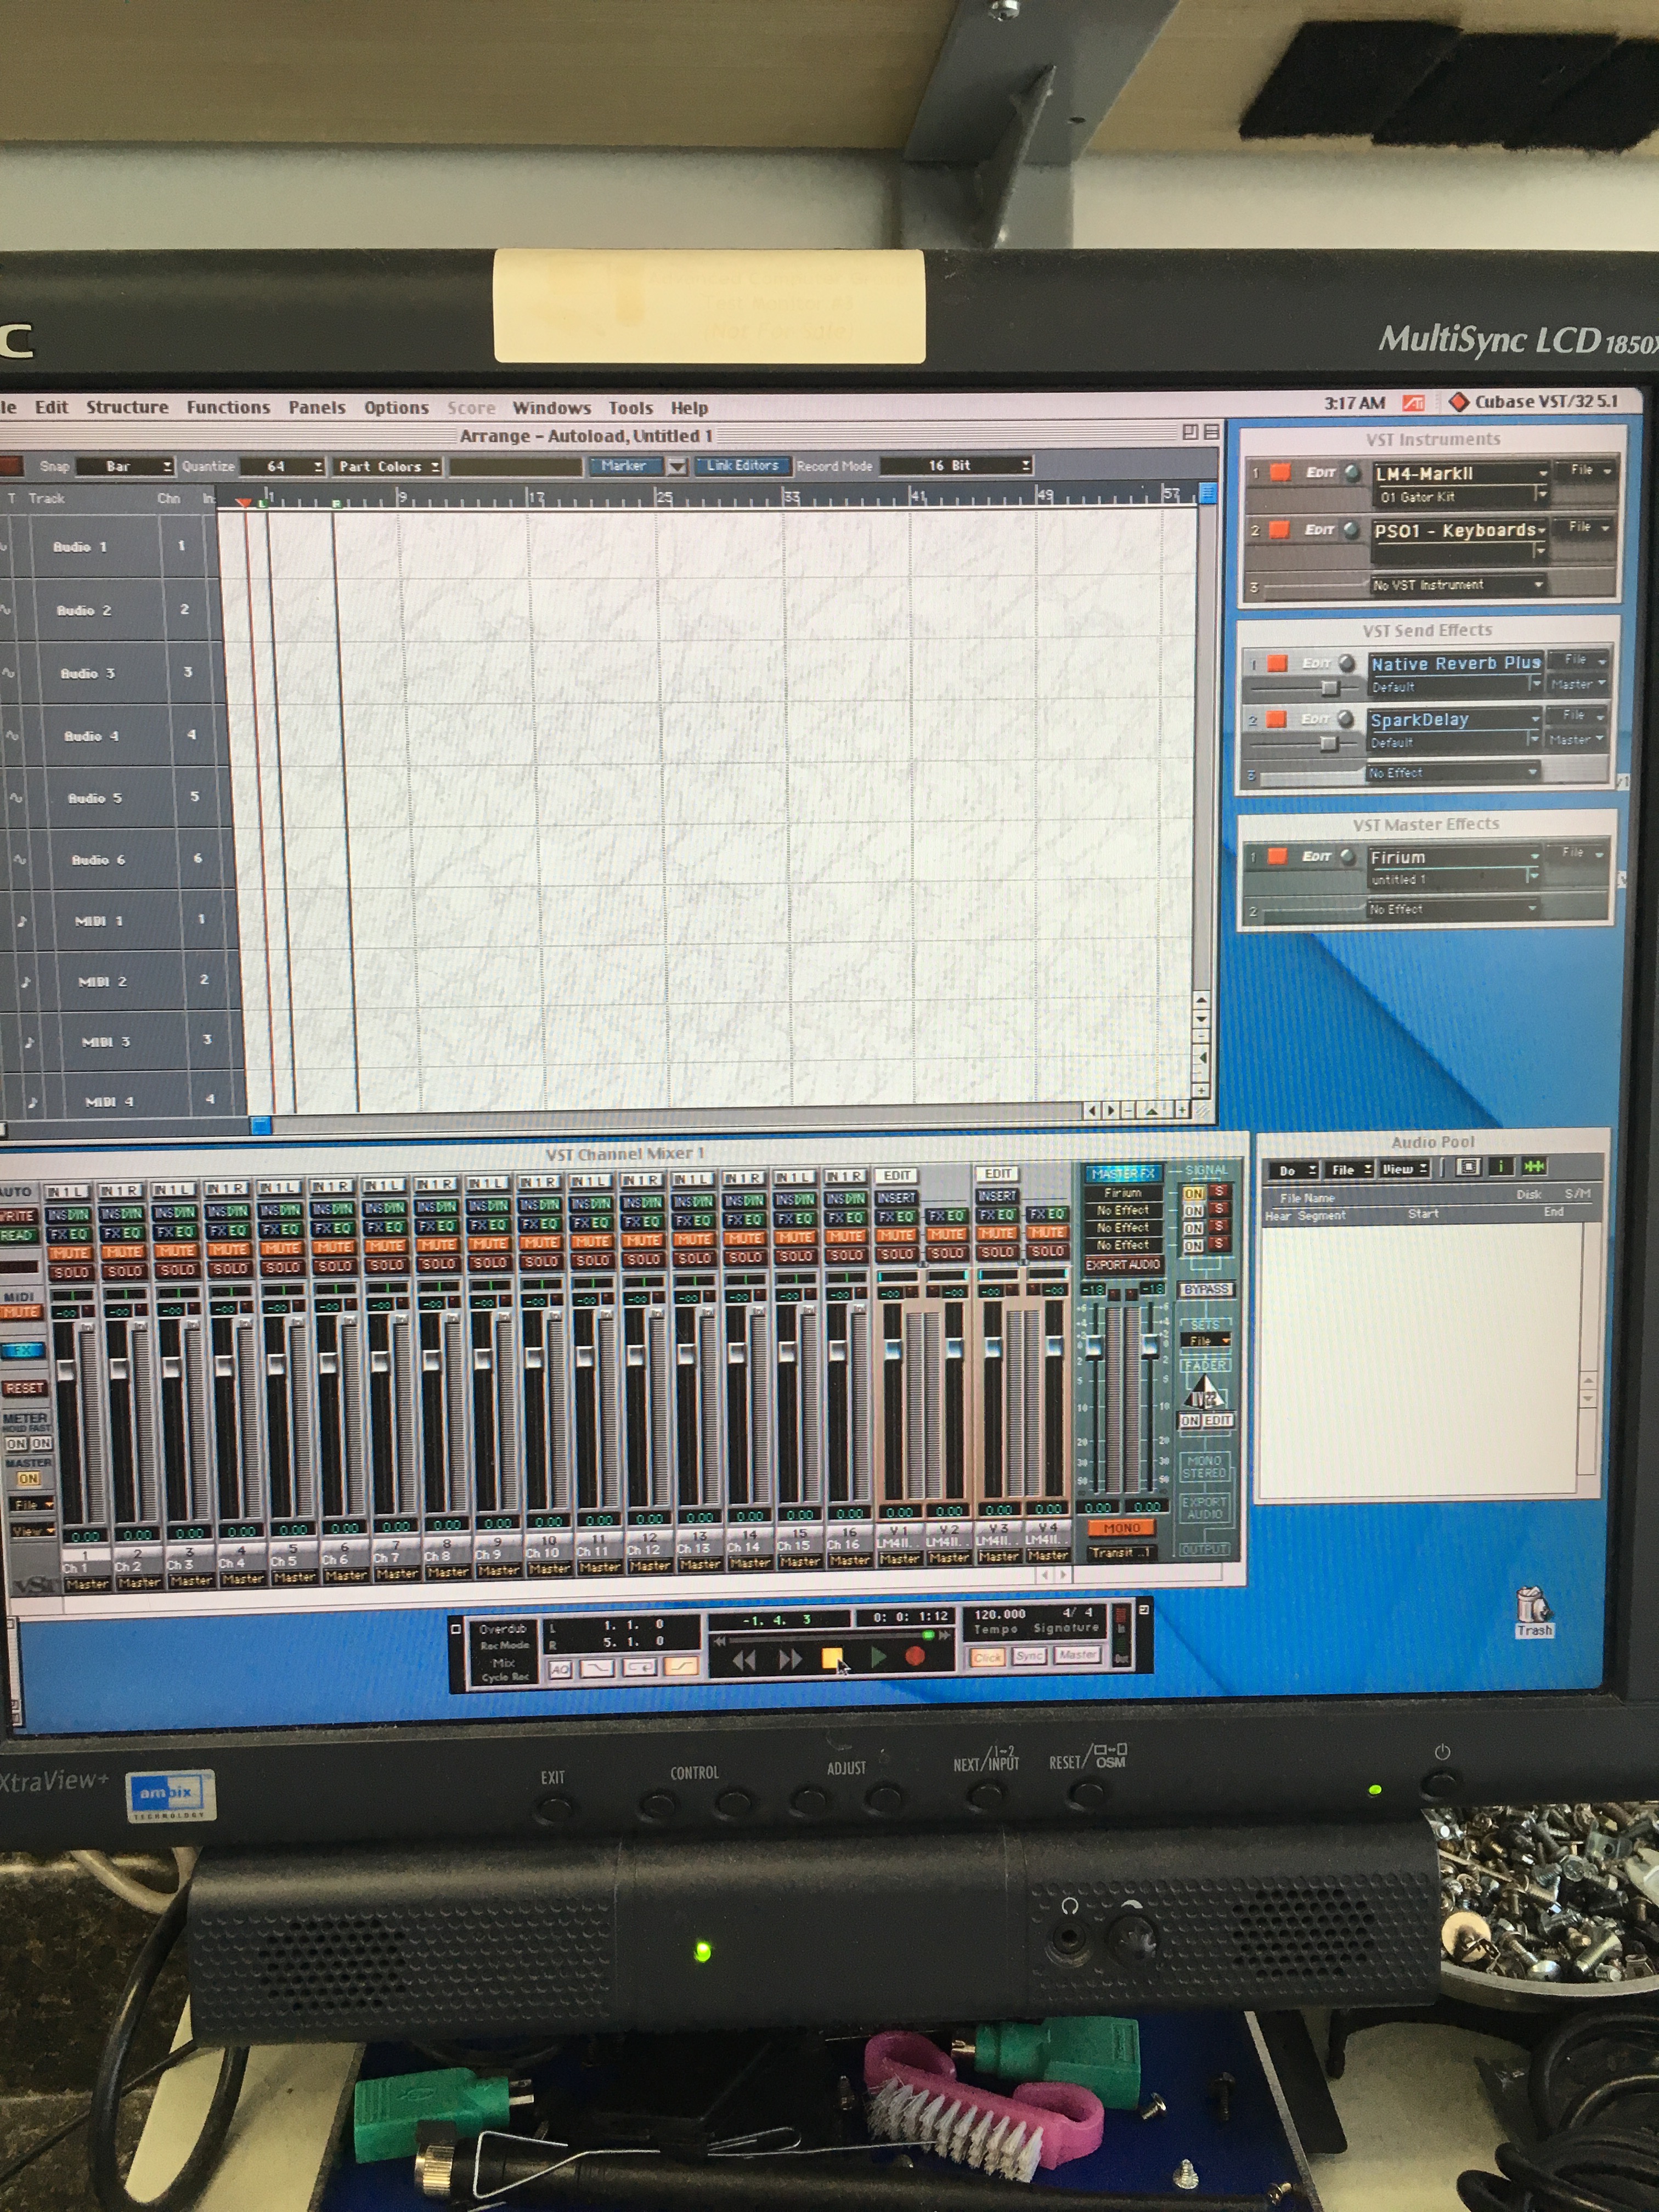
Task: Toggle power for PSO1 - Keyboards instrument
Action: coord(1278,529)
